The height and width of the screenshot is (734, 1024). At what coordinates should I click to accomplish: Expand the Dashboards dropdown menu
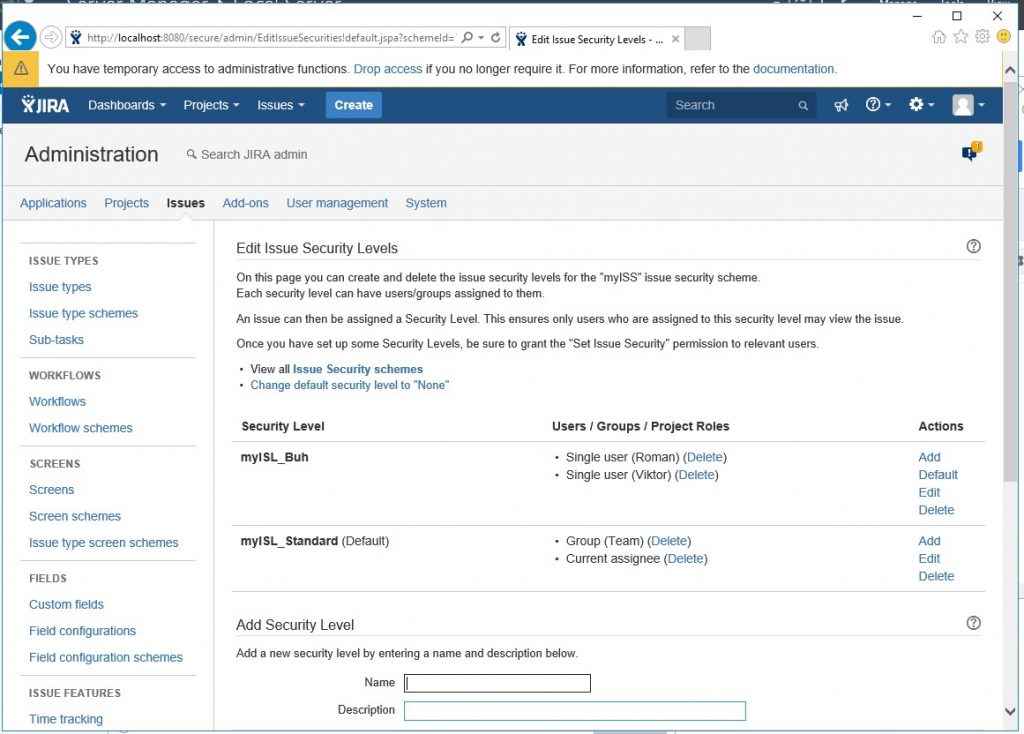coord(127,105)
